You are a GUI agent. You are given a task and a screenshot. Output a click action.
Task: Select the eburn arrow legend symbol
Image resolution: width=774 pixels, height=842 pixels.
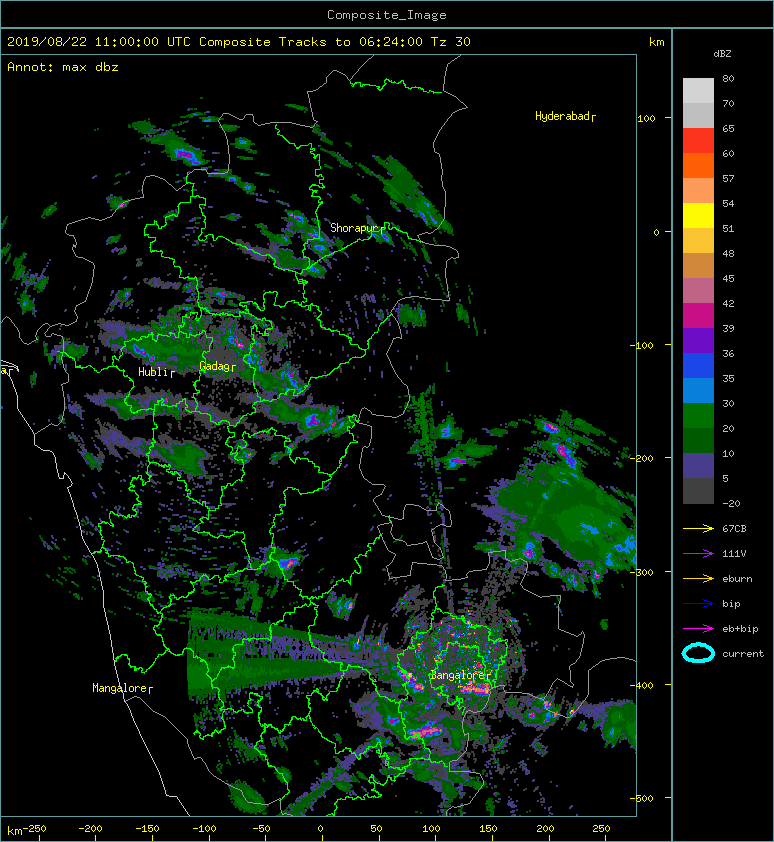click(x=698, y=579)
